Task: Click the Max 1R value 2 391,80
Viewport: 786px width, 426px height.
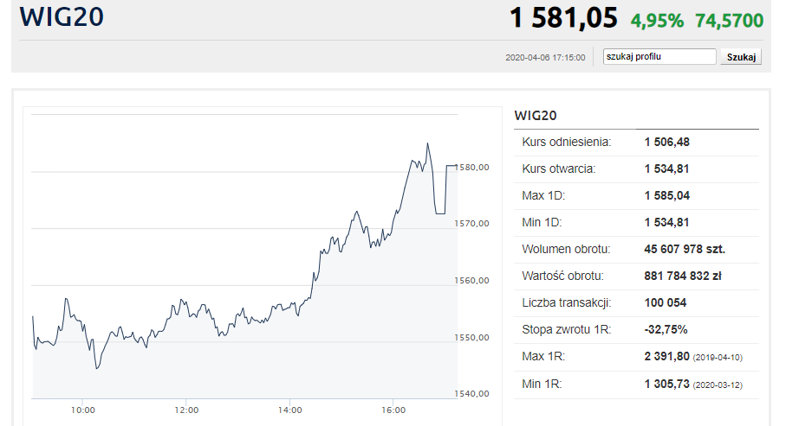Action: [667, 356]
